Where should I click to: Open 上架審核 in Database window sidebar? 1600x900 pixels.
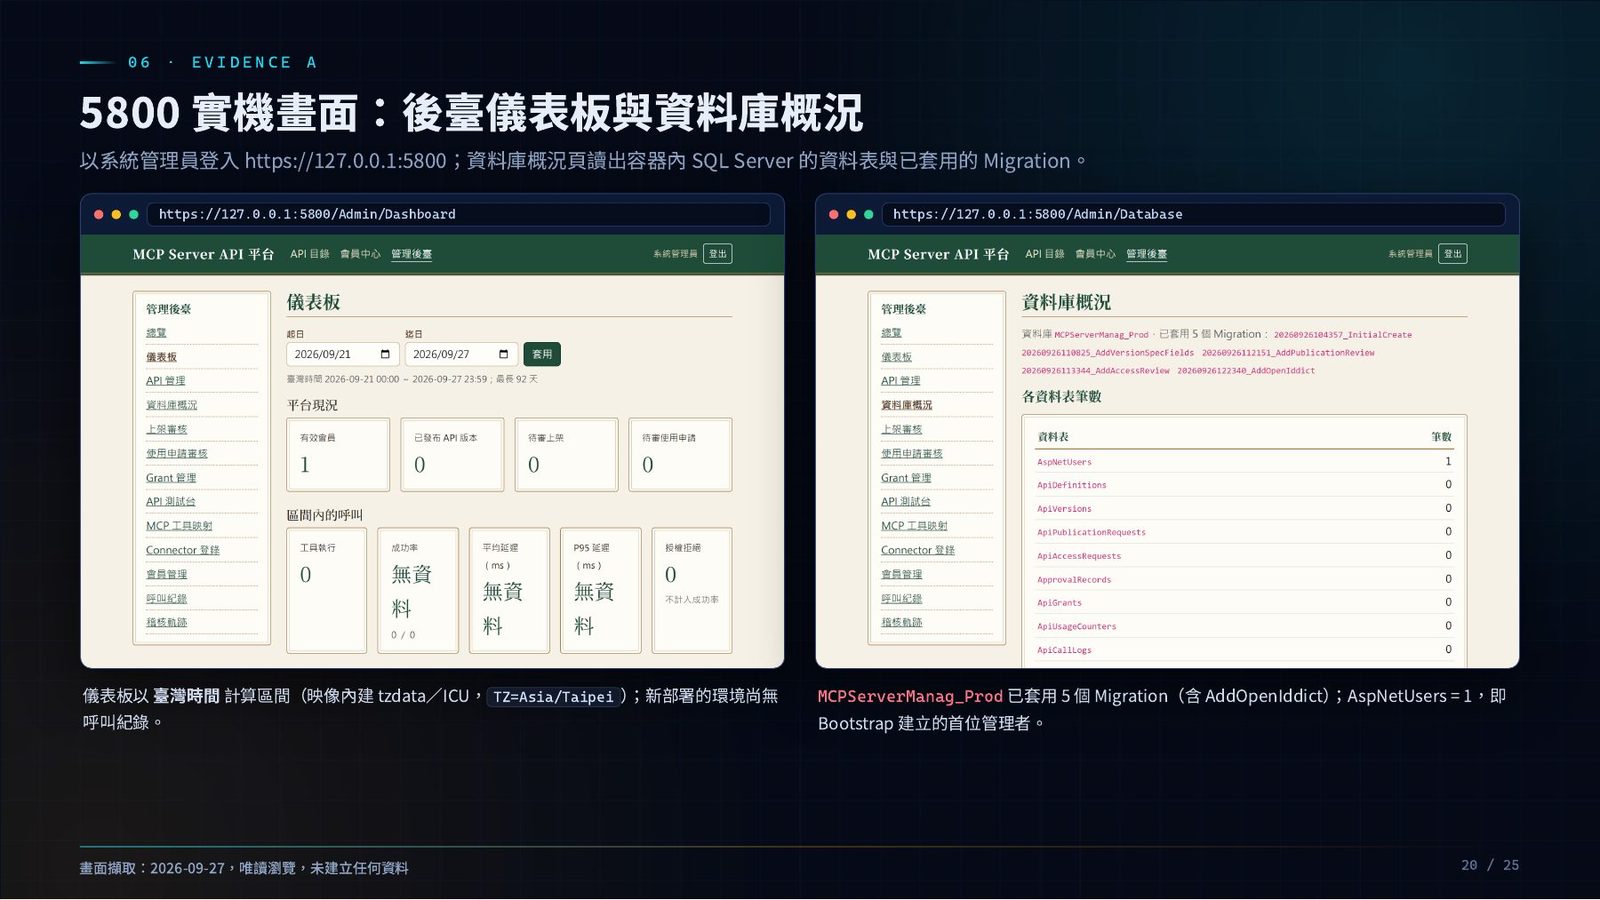coord(901,429)
